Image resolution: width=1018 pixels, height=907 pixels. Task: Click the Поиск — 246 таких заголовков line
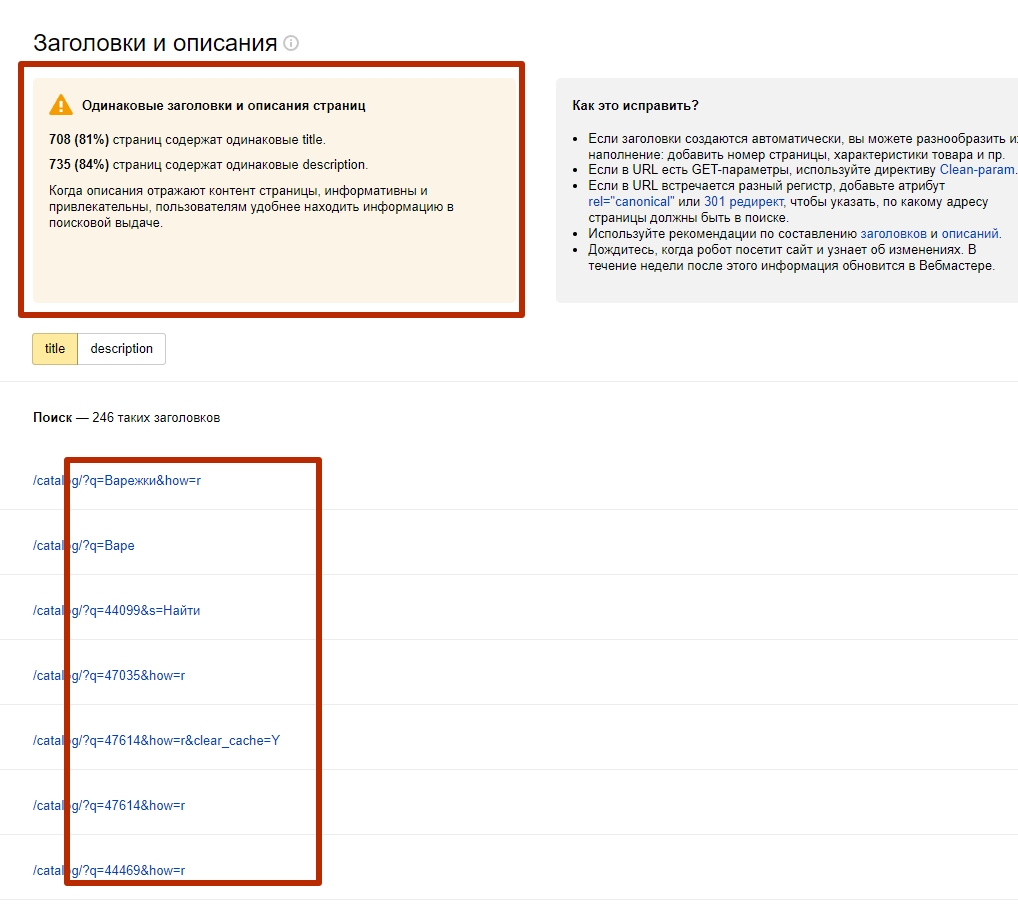point(127,417)
